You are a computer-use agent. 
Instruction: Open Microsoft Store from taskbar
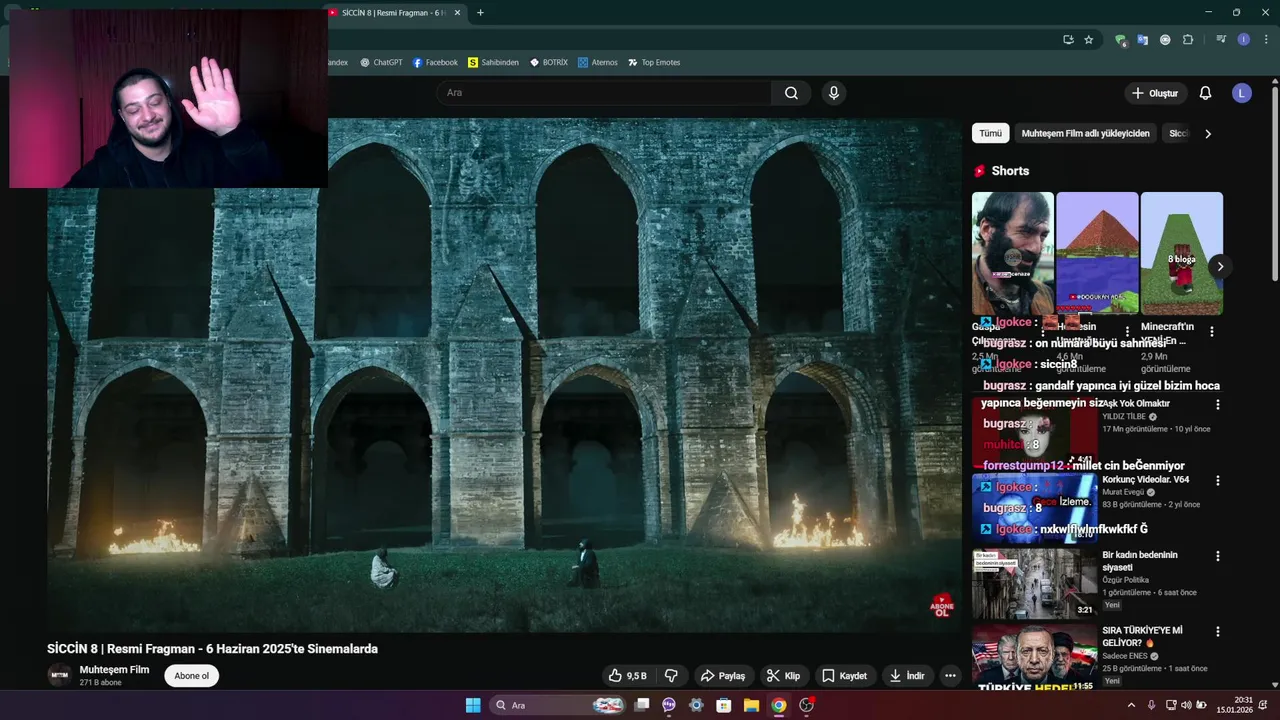pyautogui.click(x=724, y=705)
